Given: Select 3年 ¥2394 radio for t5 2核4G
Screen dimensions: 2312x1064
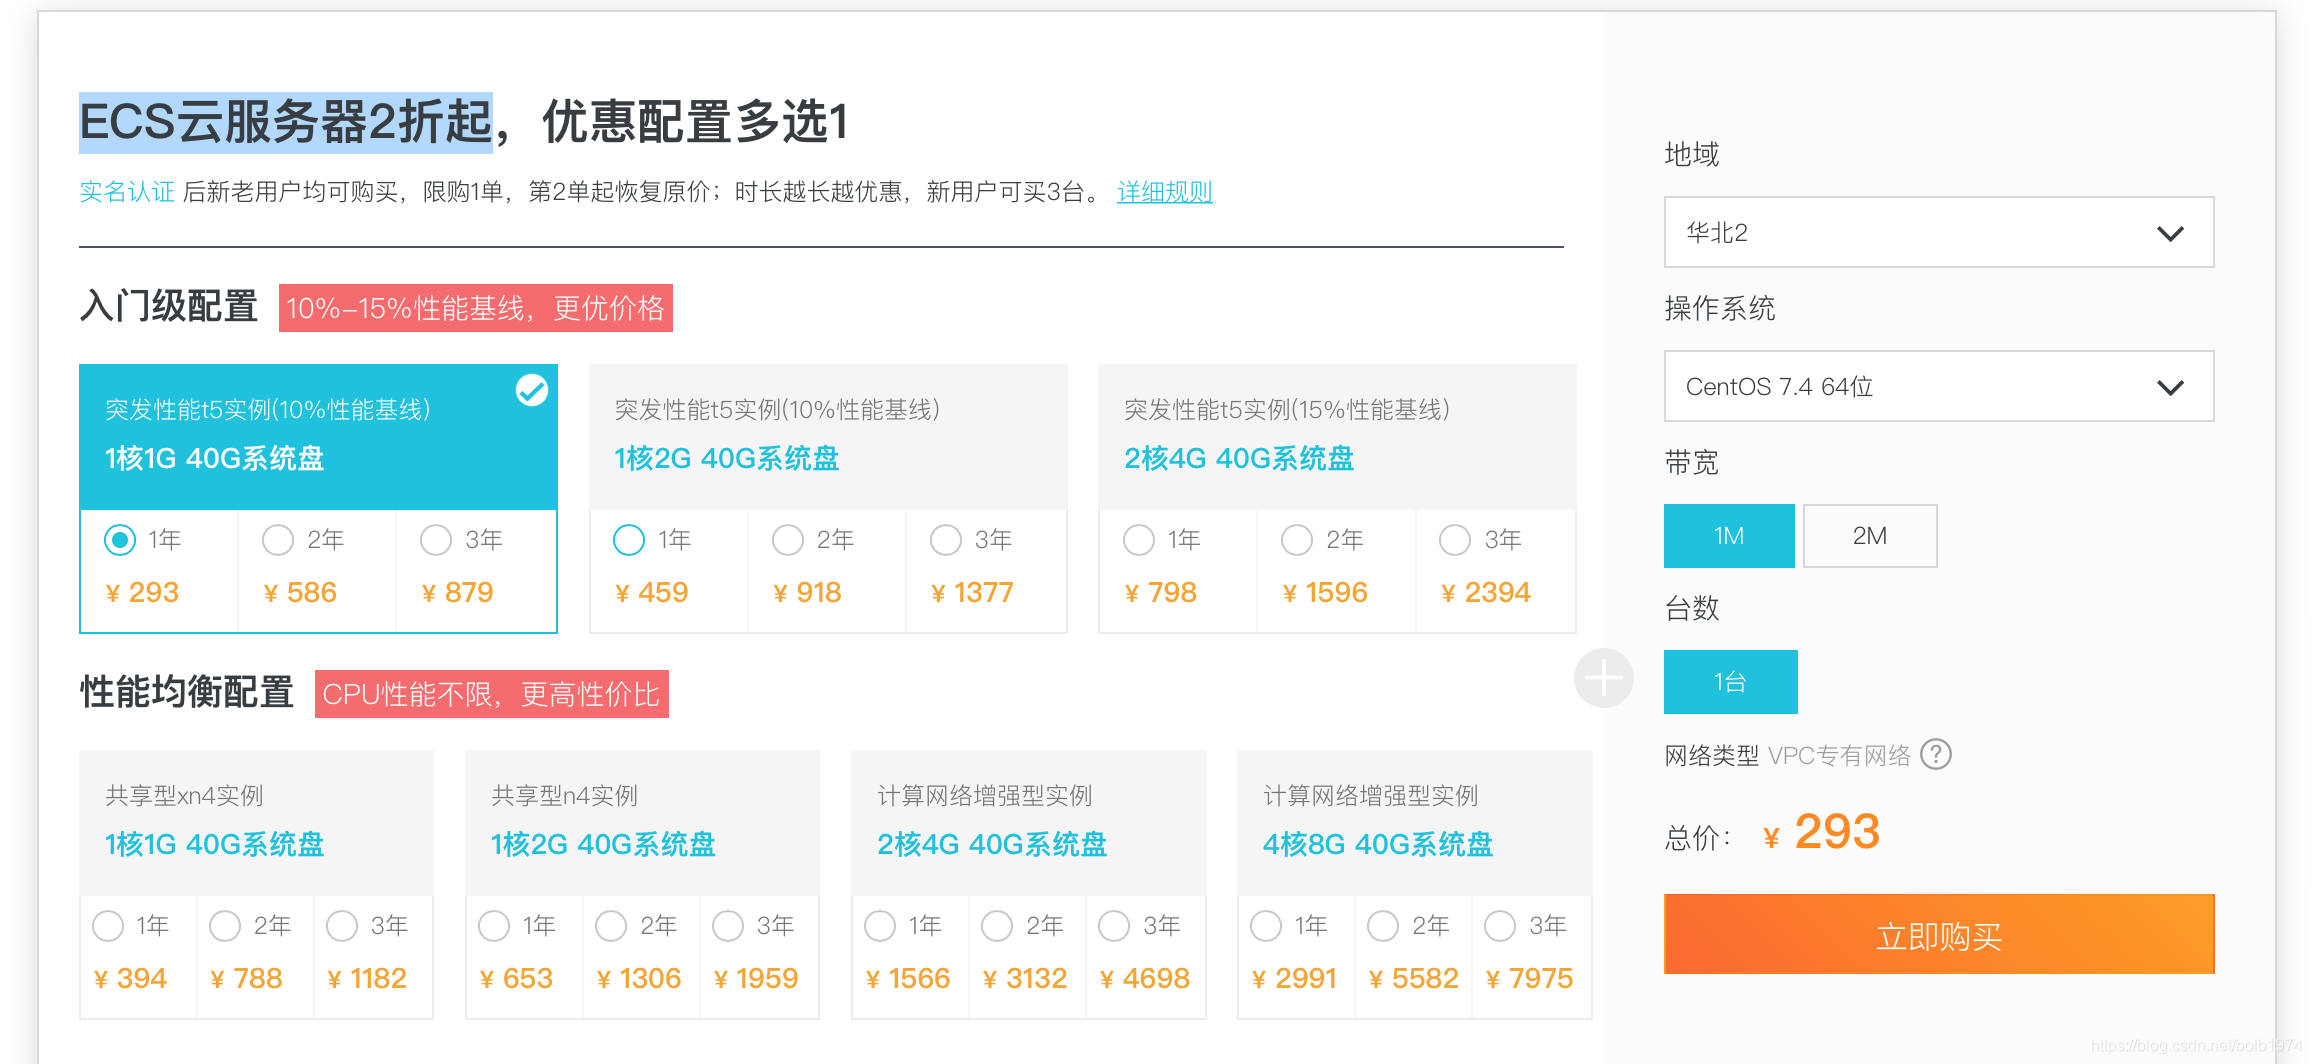Looking at the screenshot, I should pos(1455,540).
